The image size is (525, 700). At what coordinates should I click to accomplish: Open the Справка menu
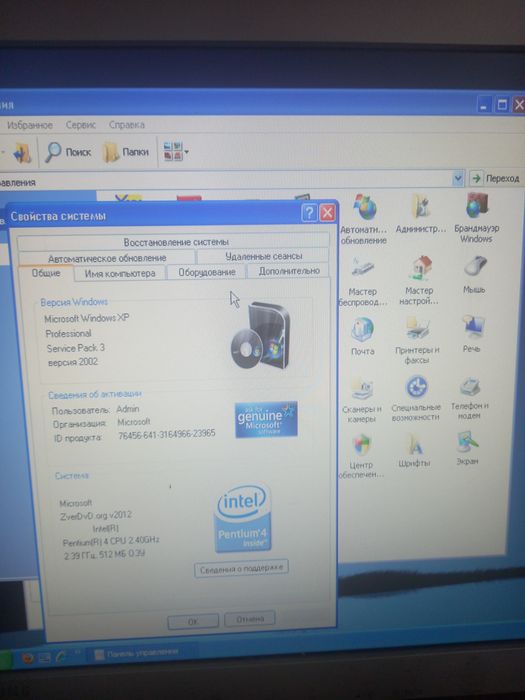127,125
